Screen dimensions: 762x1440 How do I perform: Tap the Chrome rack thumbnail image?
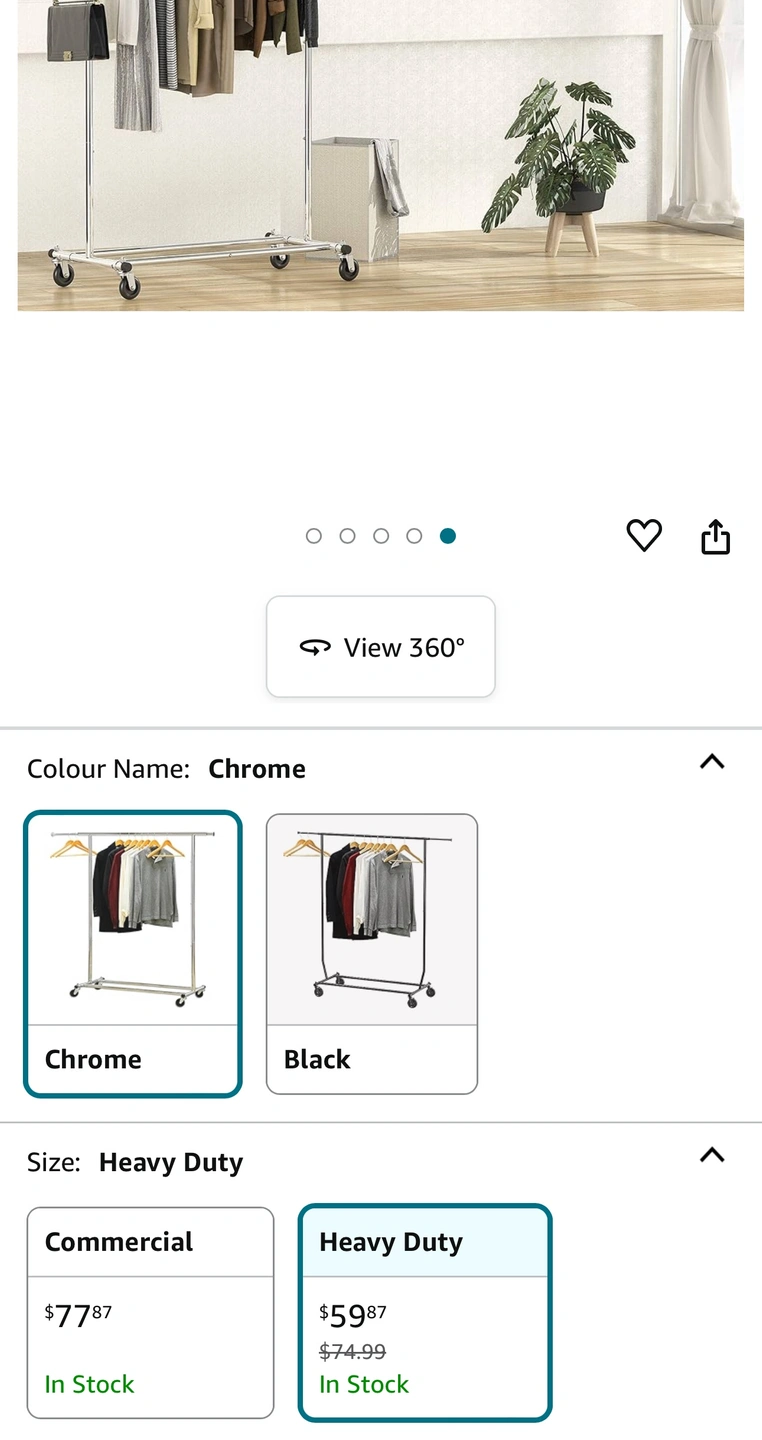tap(133, 920)
